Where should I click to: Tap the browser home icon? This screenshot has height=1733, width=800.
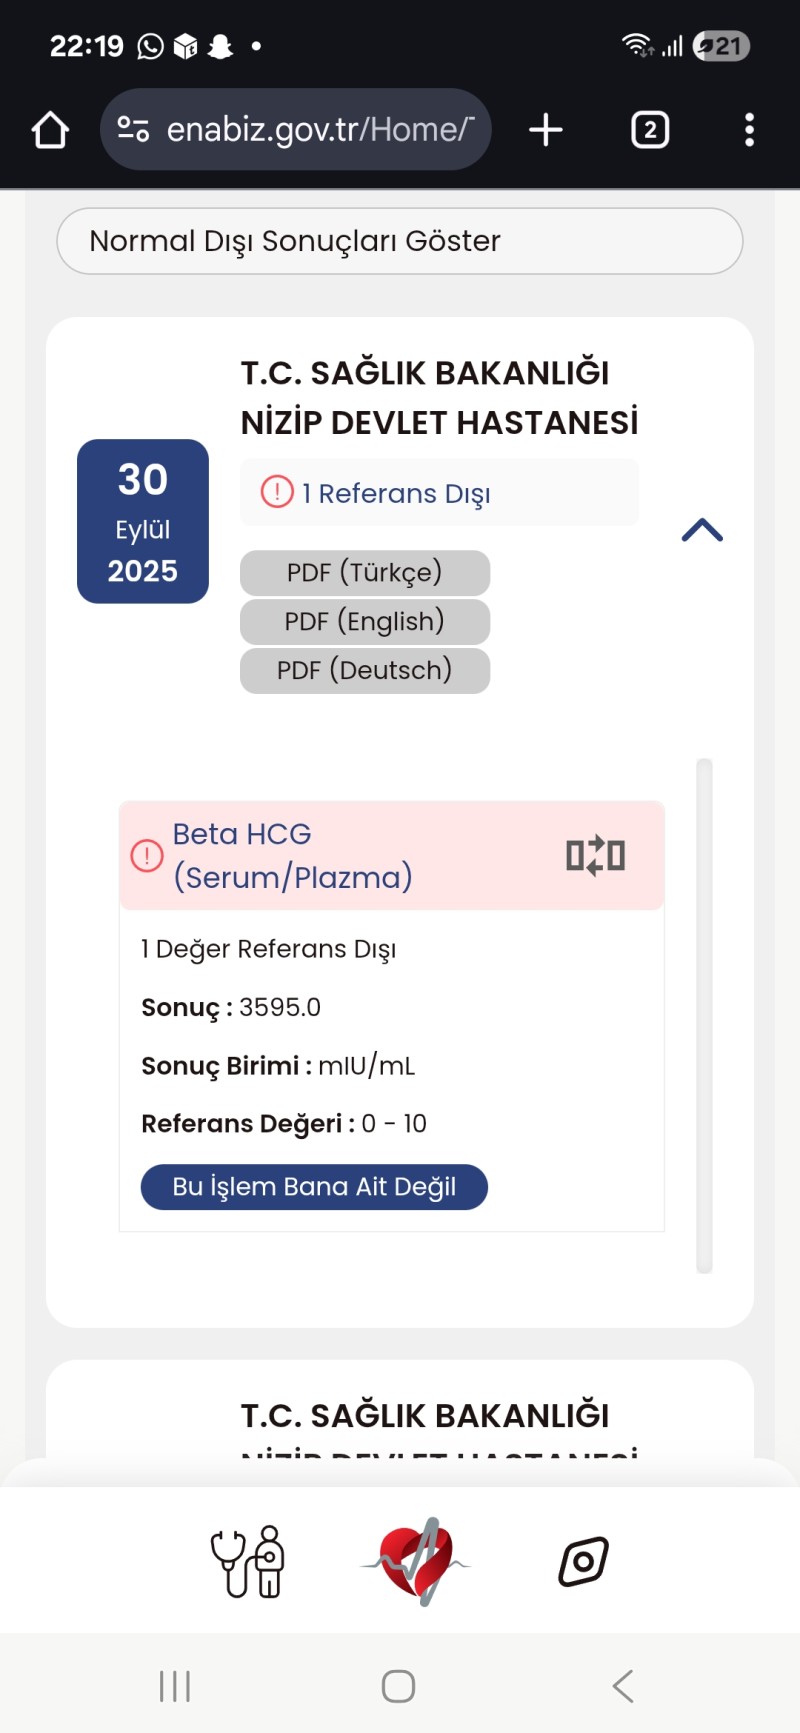tap(50, 130)
